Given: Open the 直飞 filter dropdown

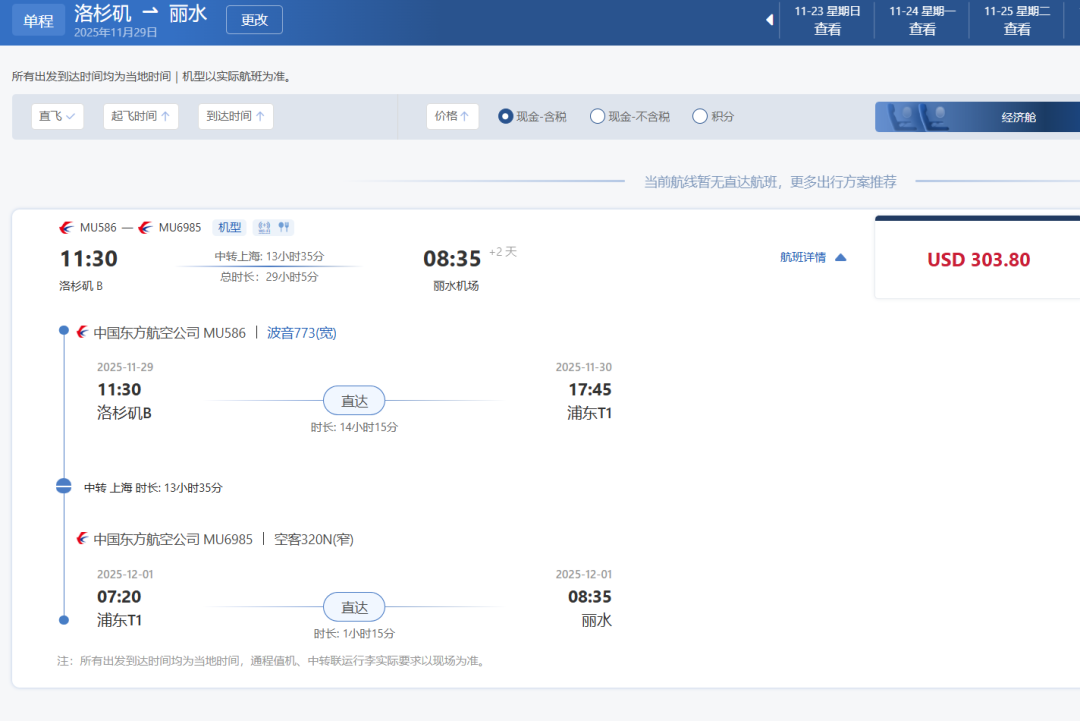Looking at the screenshot, I should click(57, 116).
